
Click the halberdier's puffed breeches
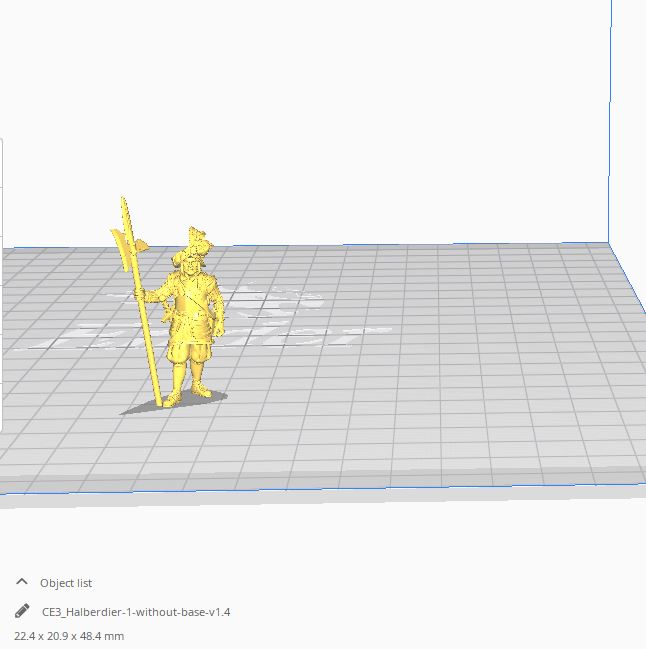tap(188, 348)
